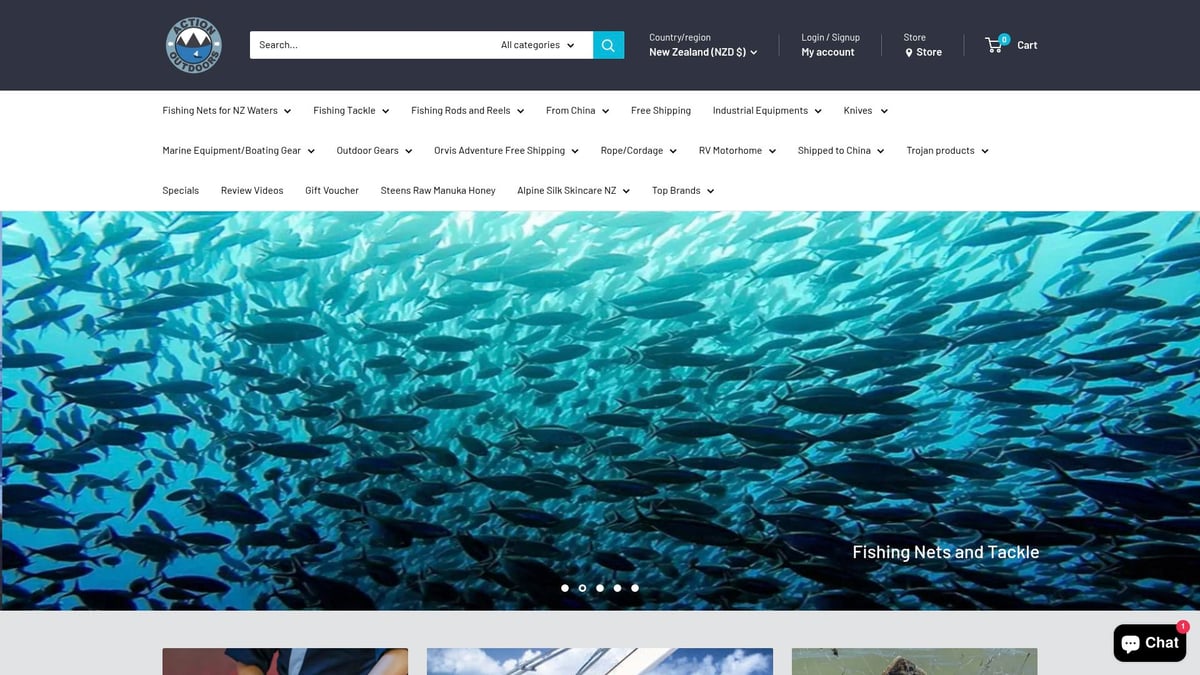Select the last slideshow dot

pos(635,588)
